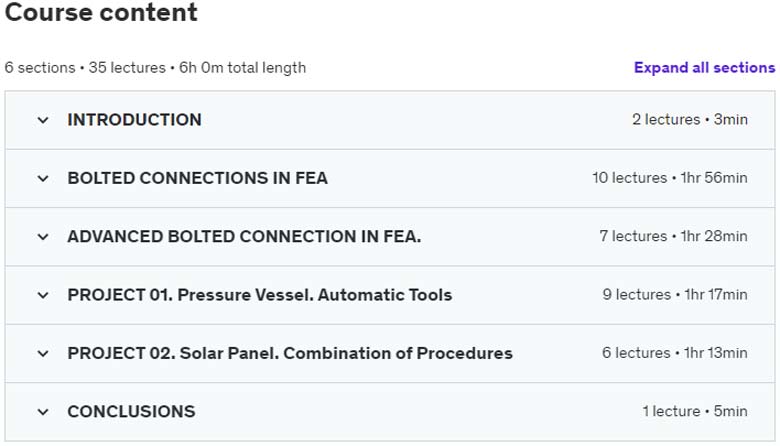Click the '2 lectures • 3min' label
The image size is (780, 446).
690,120
